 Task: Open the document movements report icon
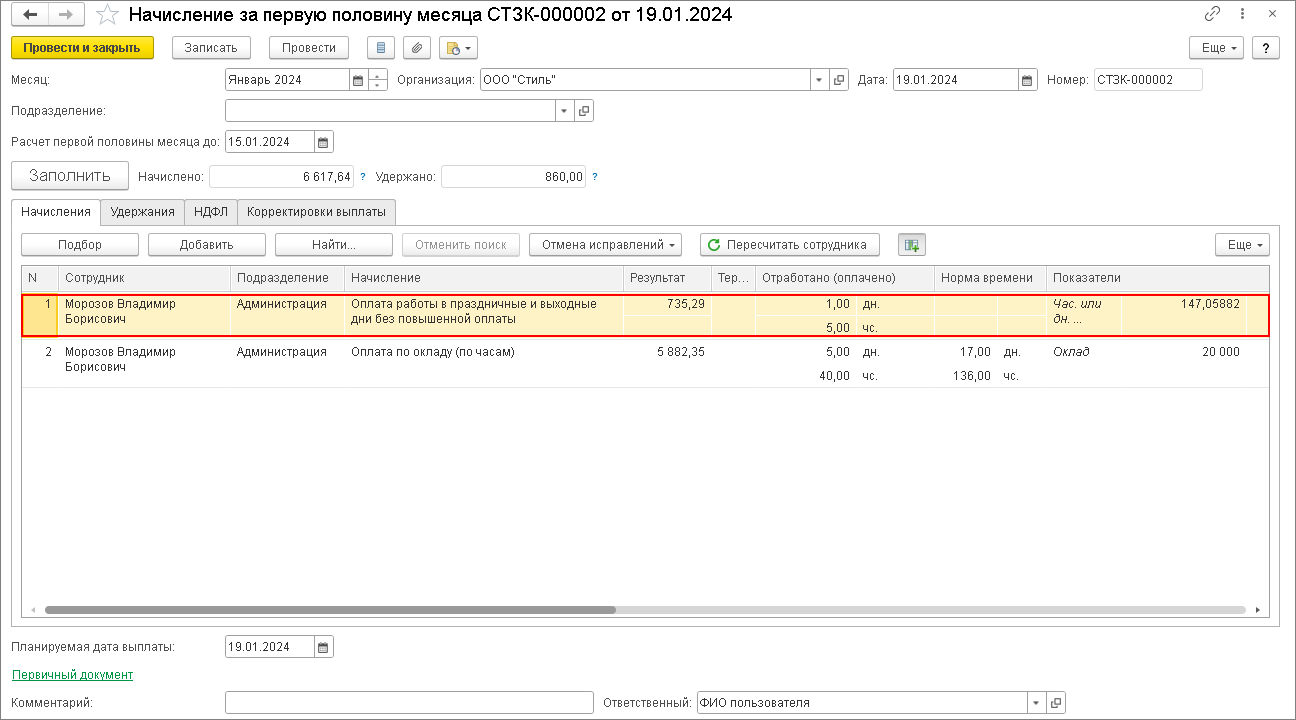[x=381, y=48]
